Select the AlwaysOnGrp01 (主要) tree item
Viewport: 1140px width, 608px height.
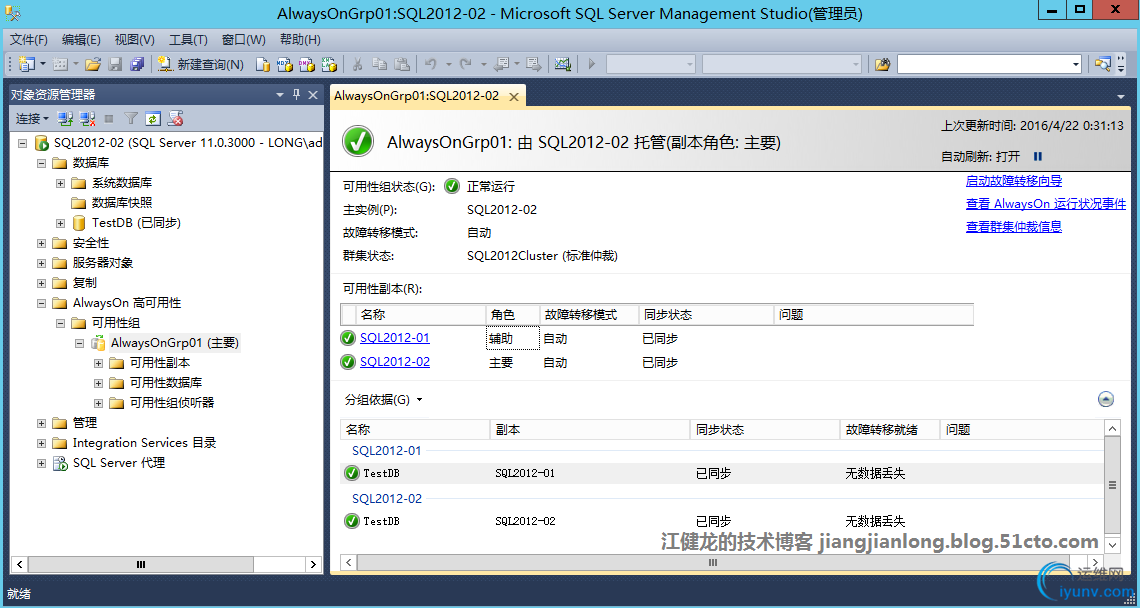tap(174, 343)
